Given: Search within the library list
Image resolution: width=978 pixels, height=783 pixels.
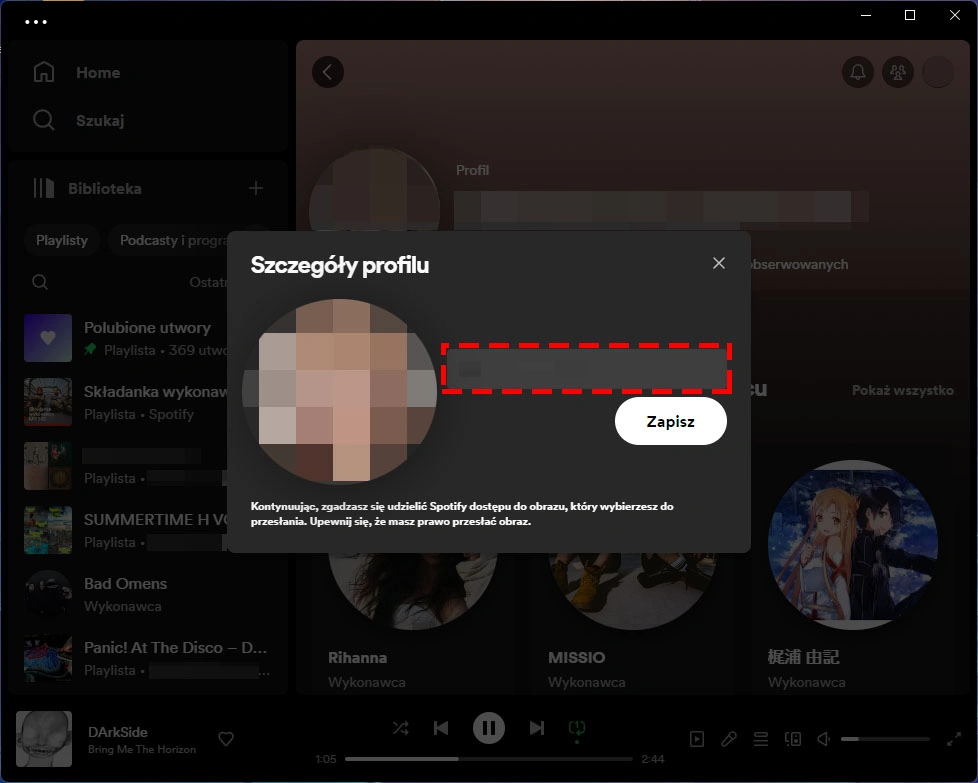Looking at the screenshot, I should tap(40, 282).
